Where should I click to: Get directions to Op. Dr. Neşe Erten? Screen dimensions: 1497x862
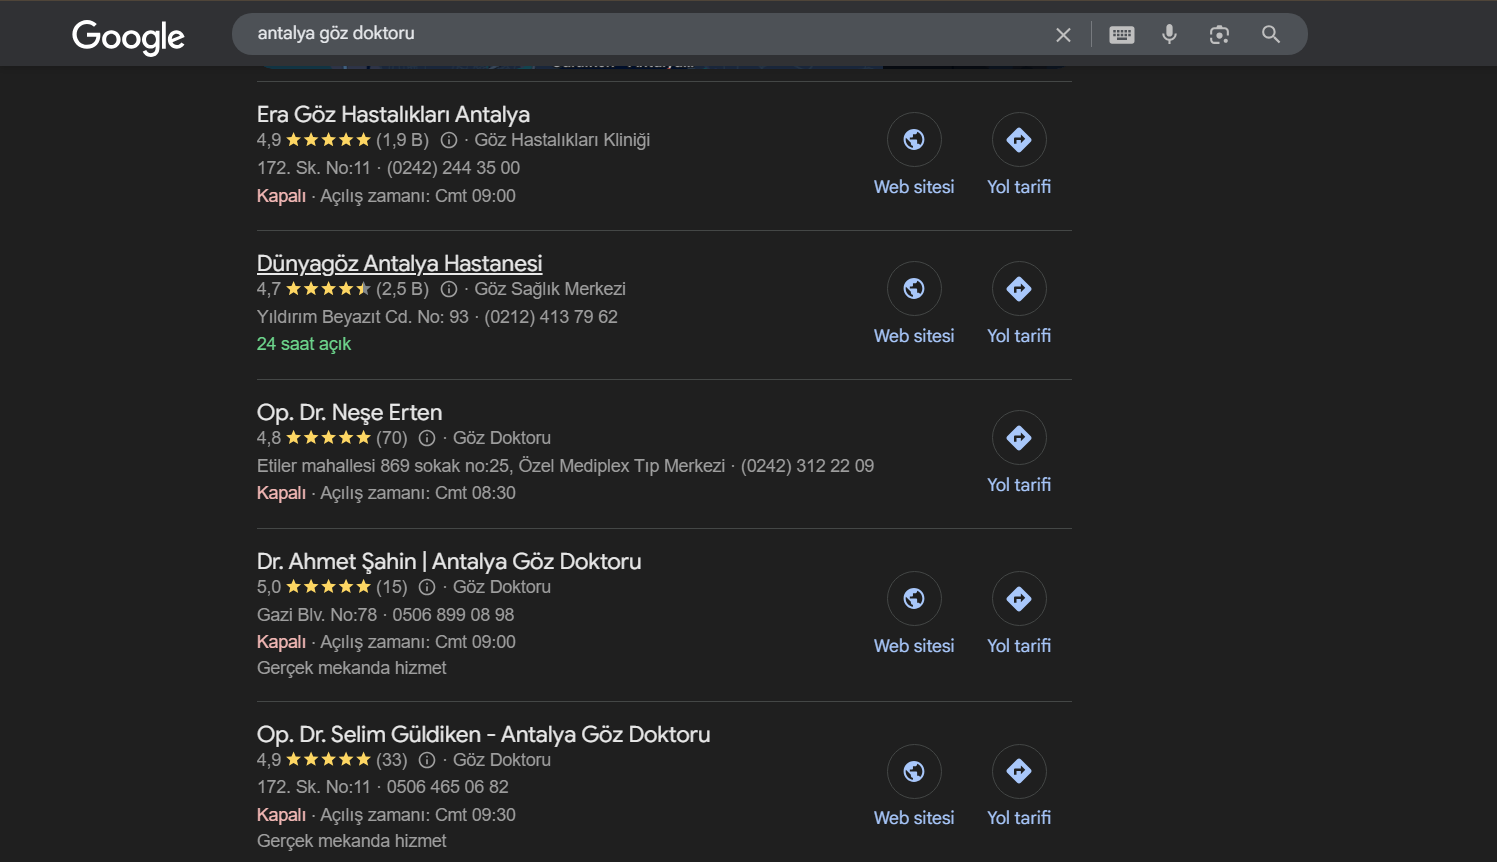point(1018,438)
